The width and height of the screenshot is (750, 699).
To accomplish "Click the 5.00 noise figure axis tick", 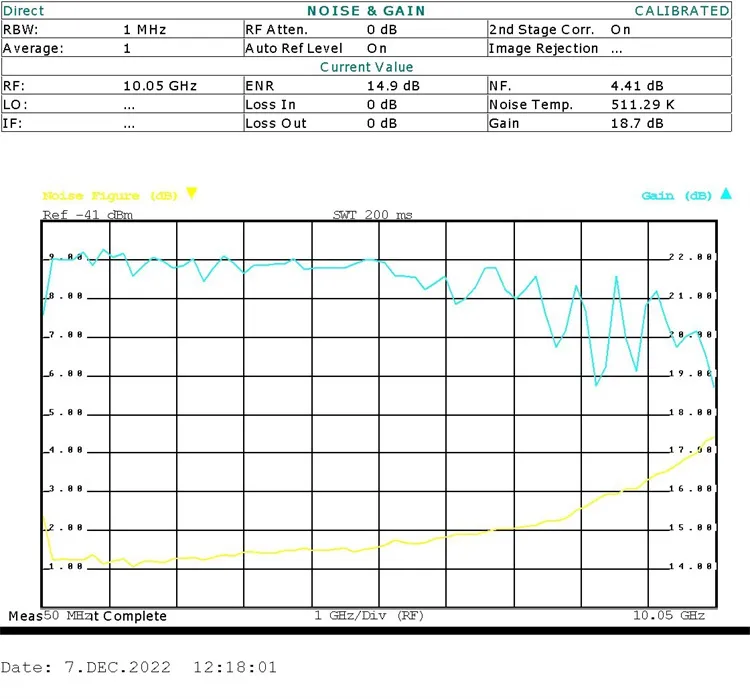I will [x=66, y=412].
